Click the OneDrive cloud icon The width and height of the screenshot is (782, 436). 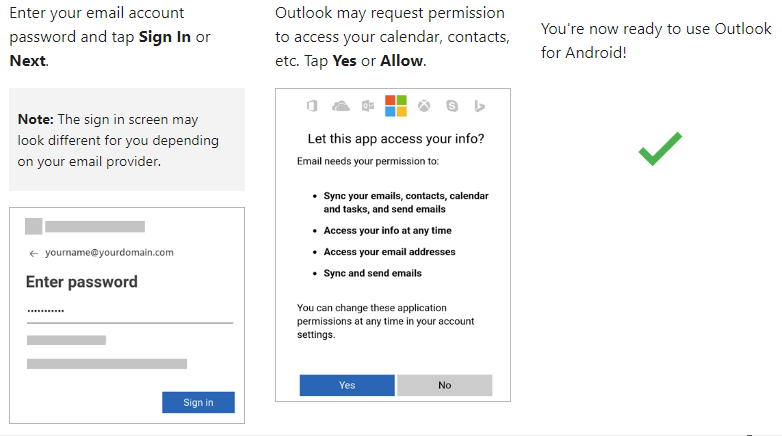click(341, 106)
